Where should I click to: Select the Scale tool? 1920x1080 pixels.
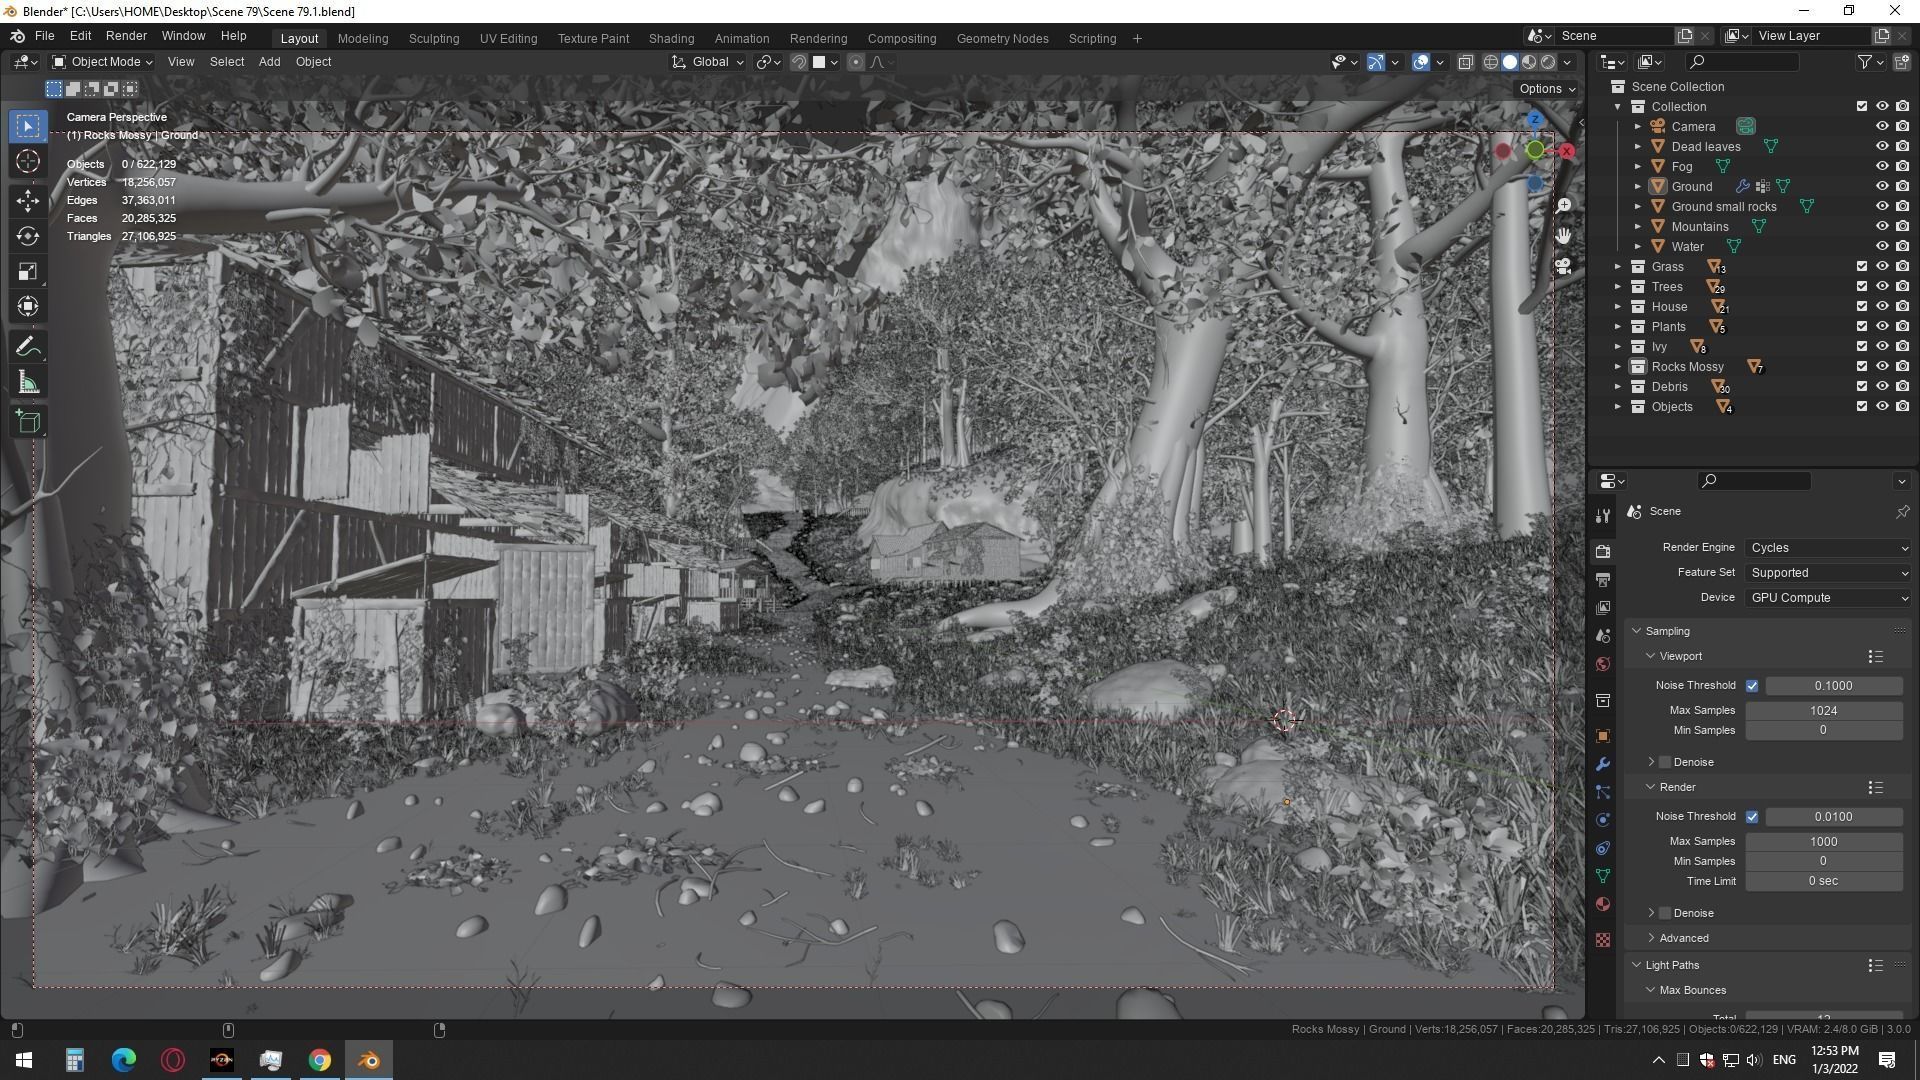pyautogui.click(x=28, y=272)
